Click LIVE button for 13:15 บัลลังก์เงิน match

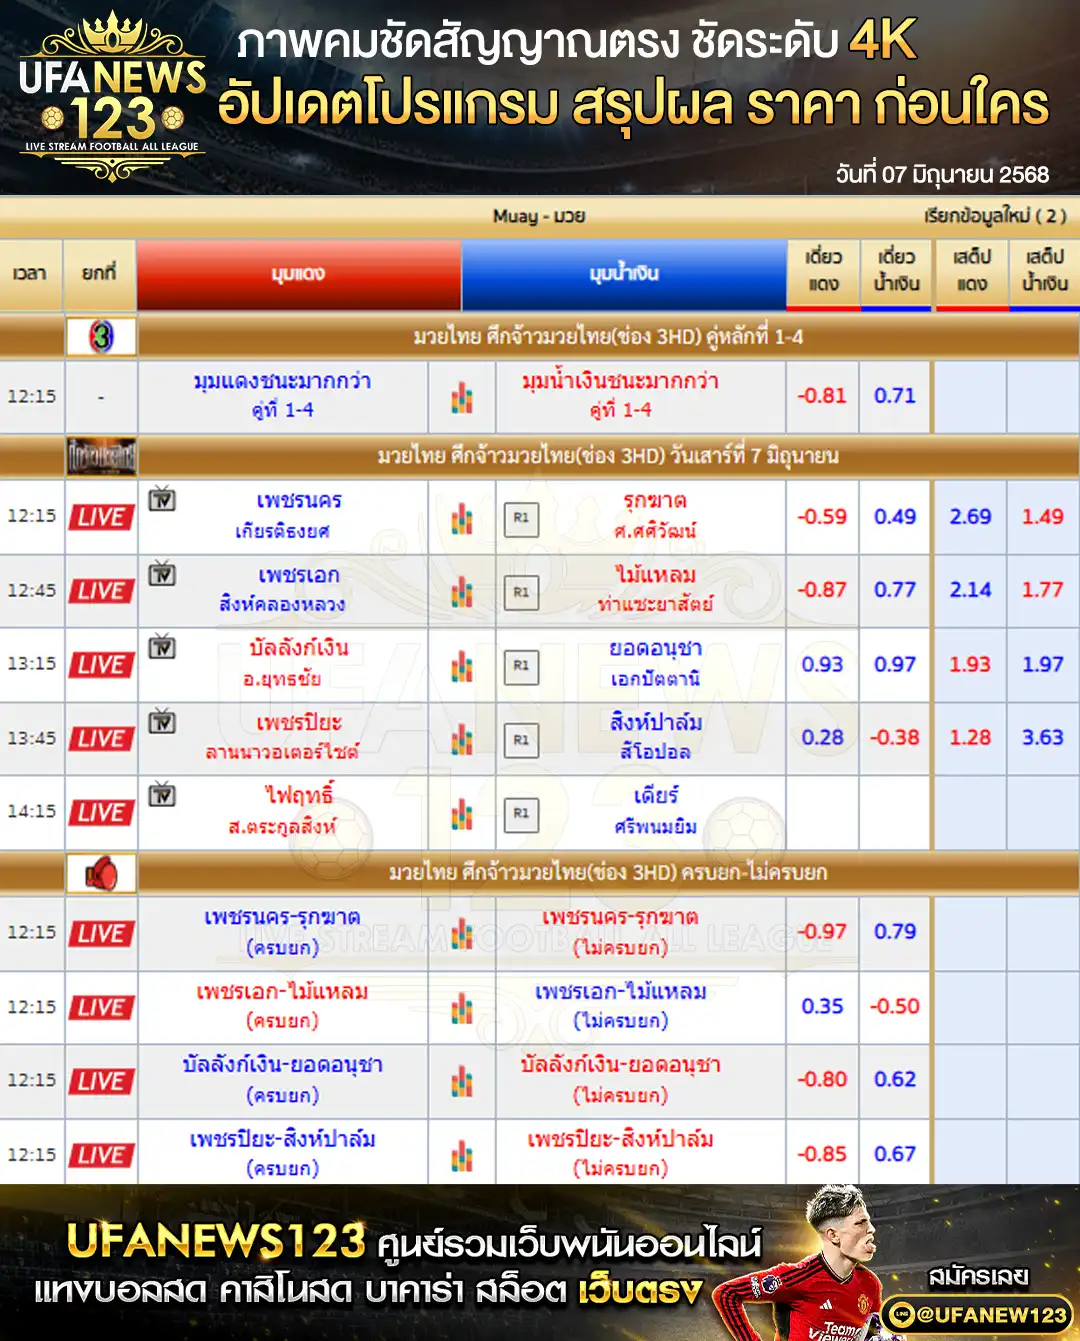click(x=101, y=665)
